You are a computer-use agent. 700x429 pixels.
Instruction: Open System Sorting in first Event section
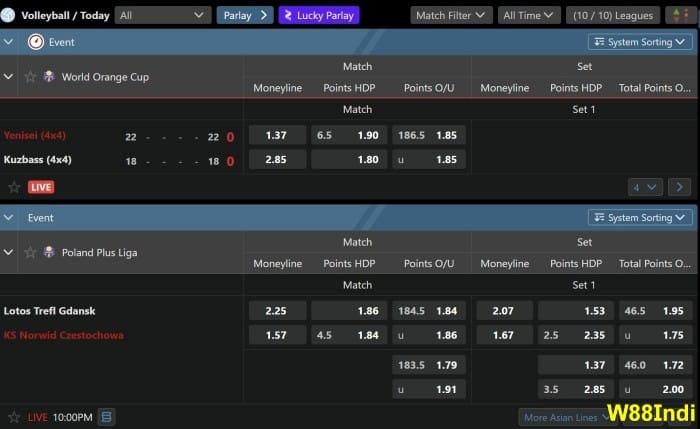640,42
